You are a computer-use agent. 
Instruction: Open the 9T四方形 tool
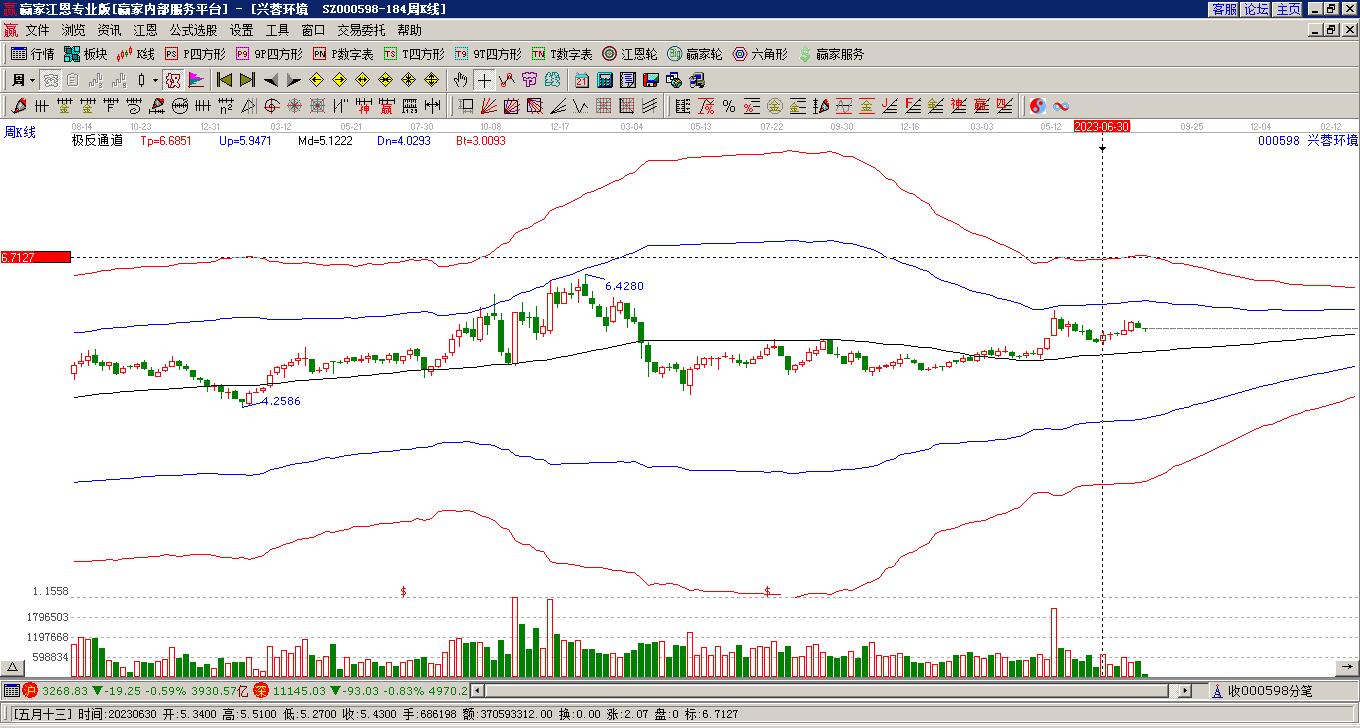pos(488,54)
